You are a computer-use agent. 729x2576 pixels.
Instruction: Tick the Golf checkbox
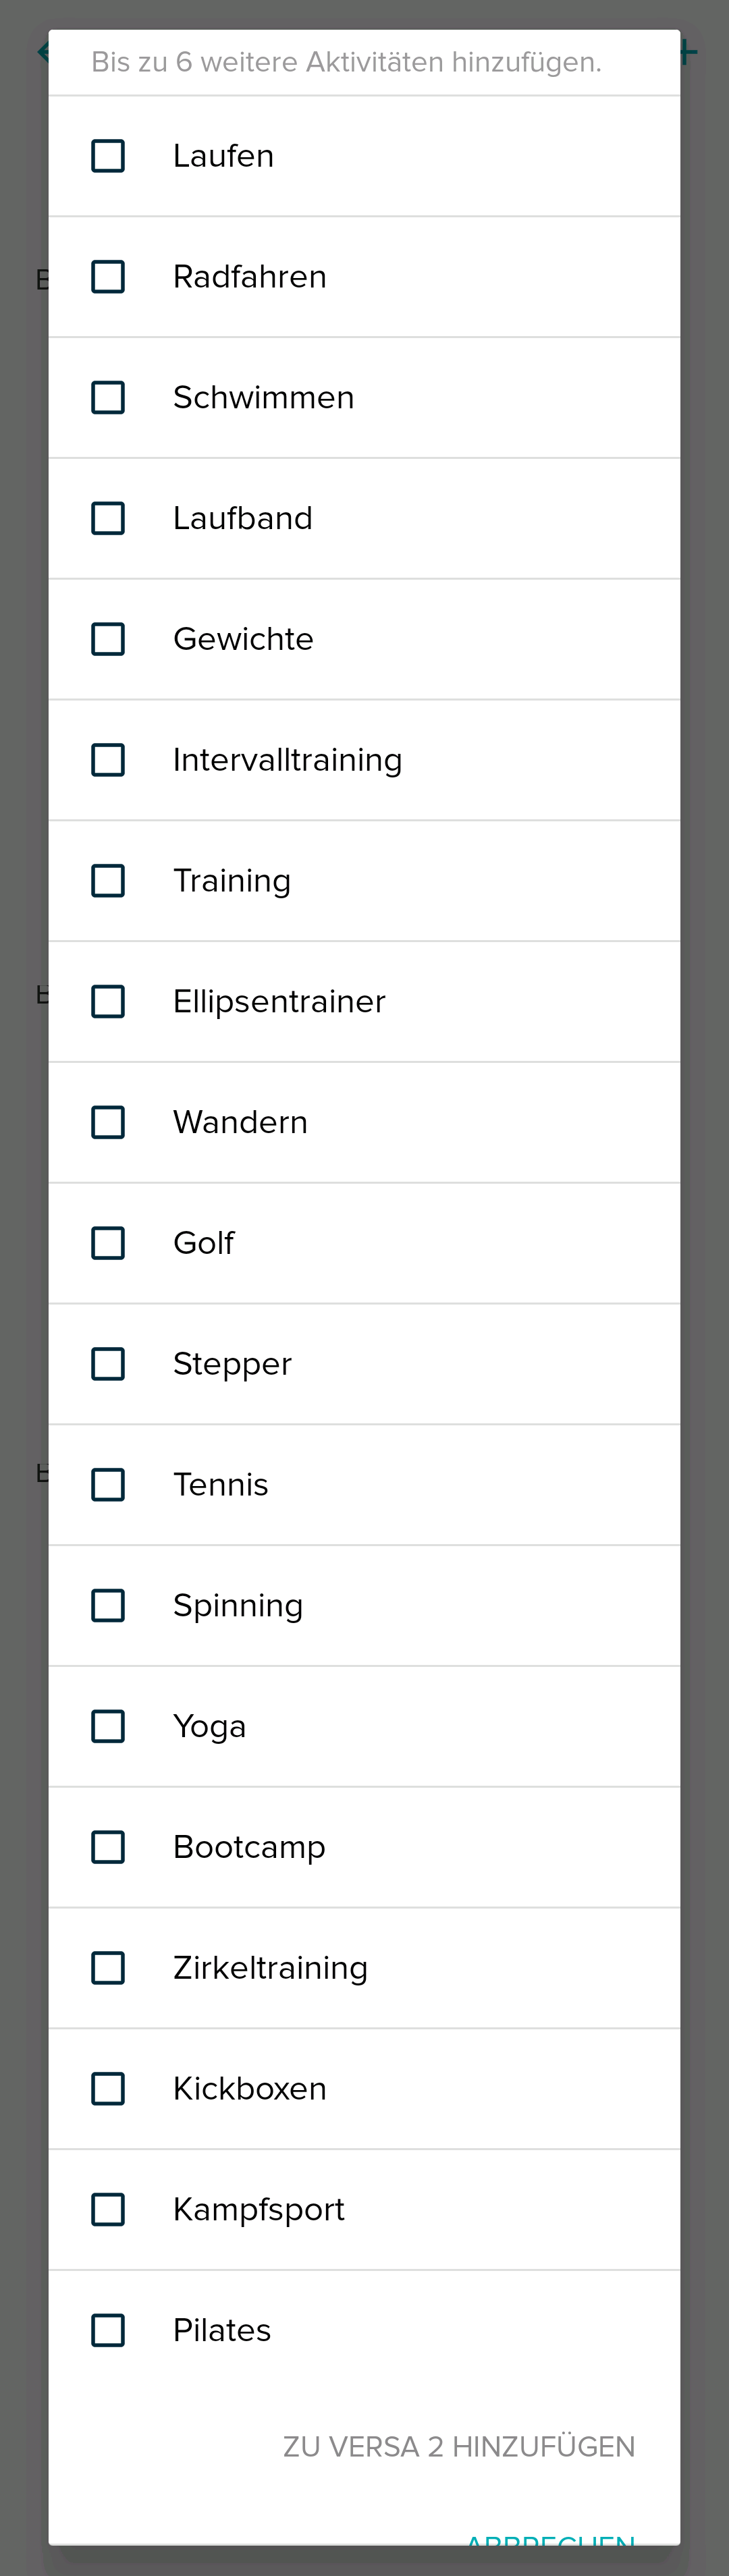click(108, 1243)
